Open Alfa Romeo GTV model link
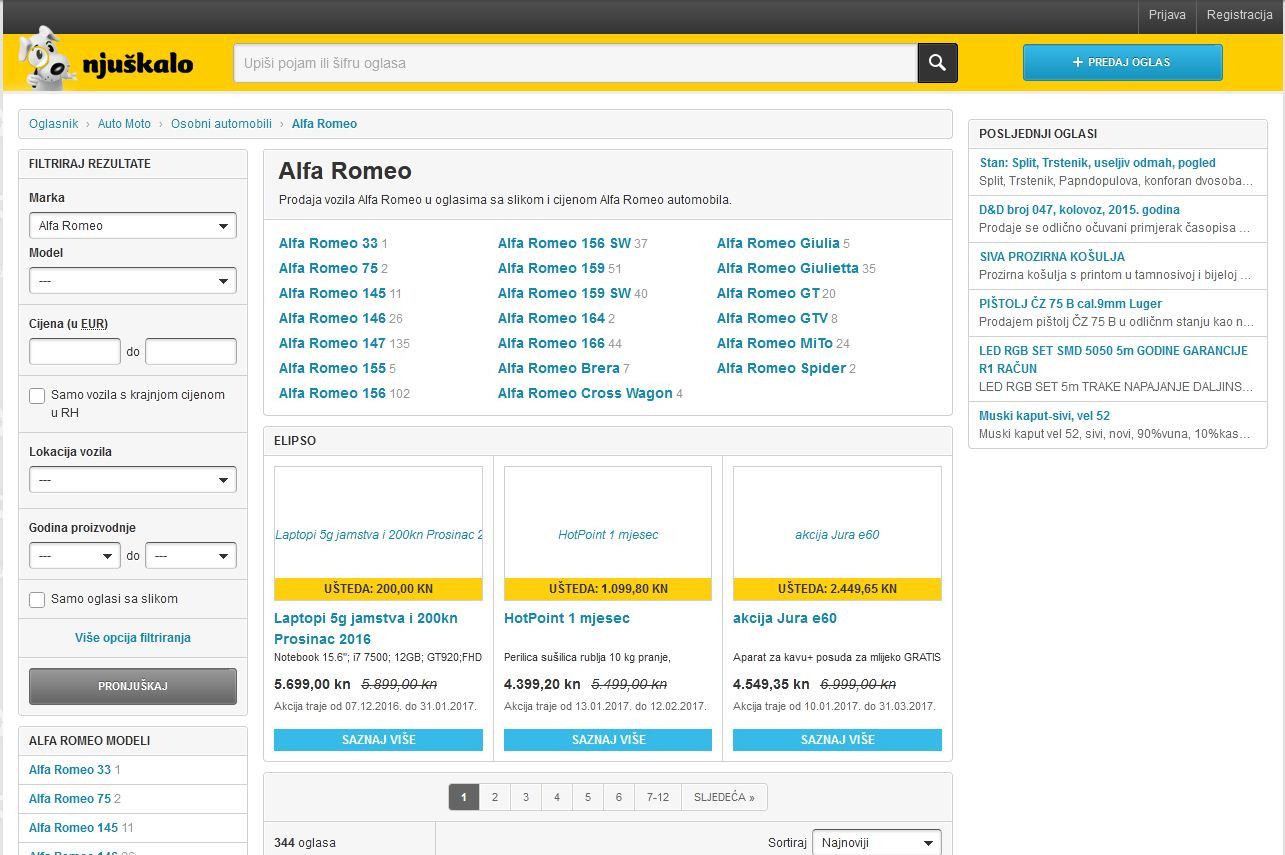 [772, 318]
